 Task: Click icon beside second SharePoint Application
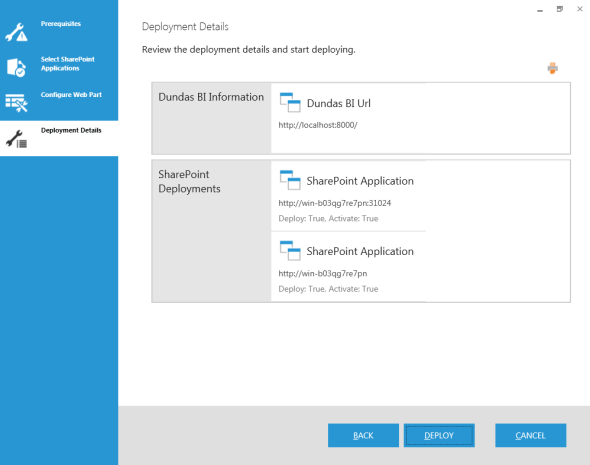290,251
